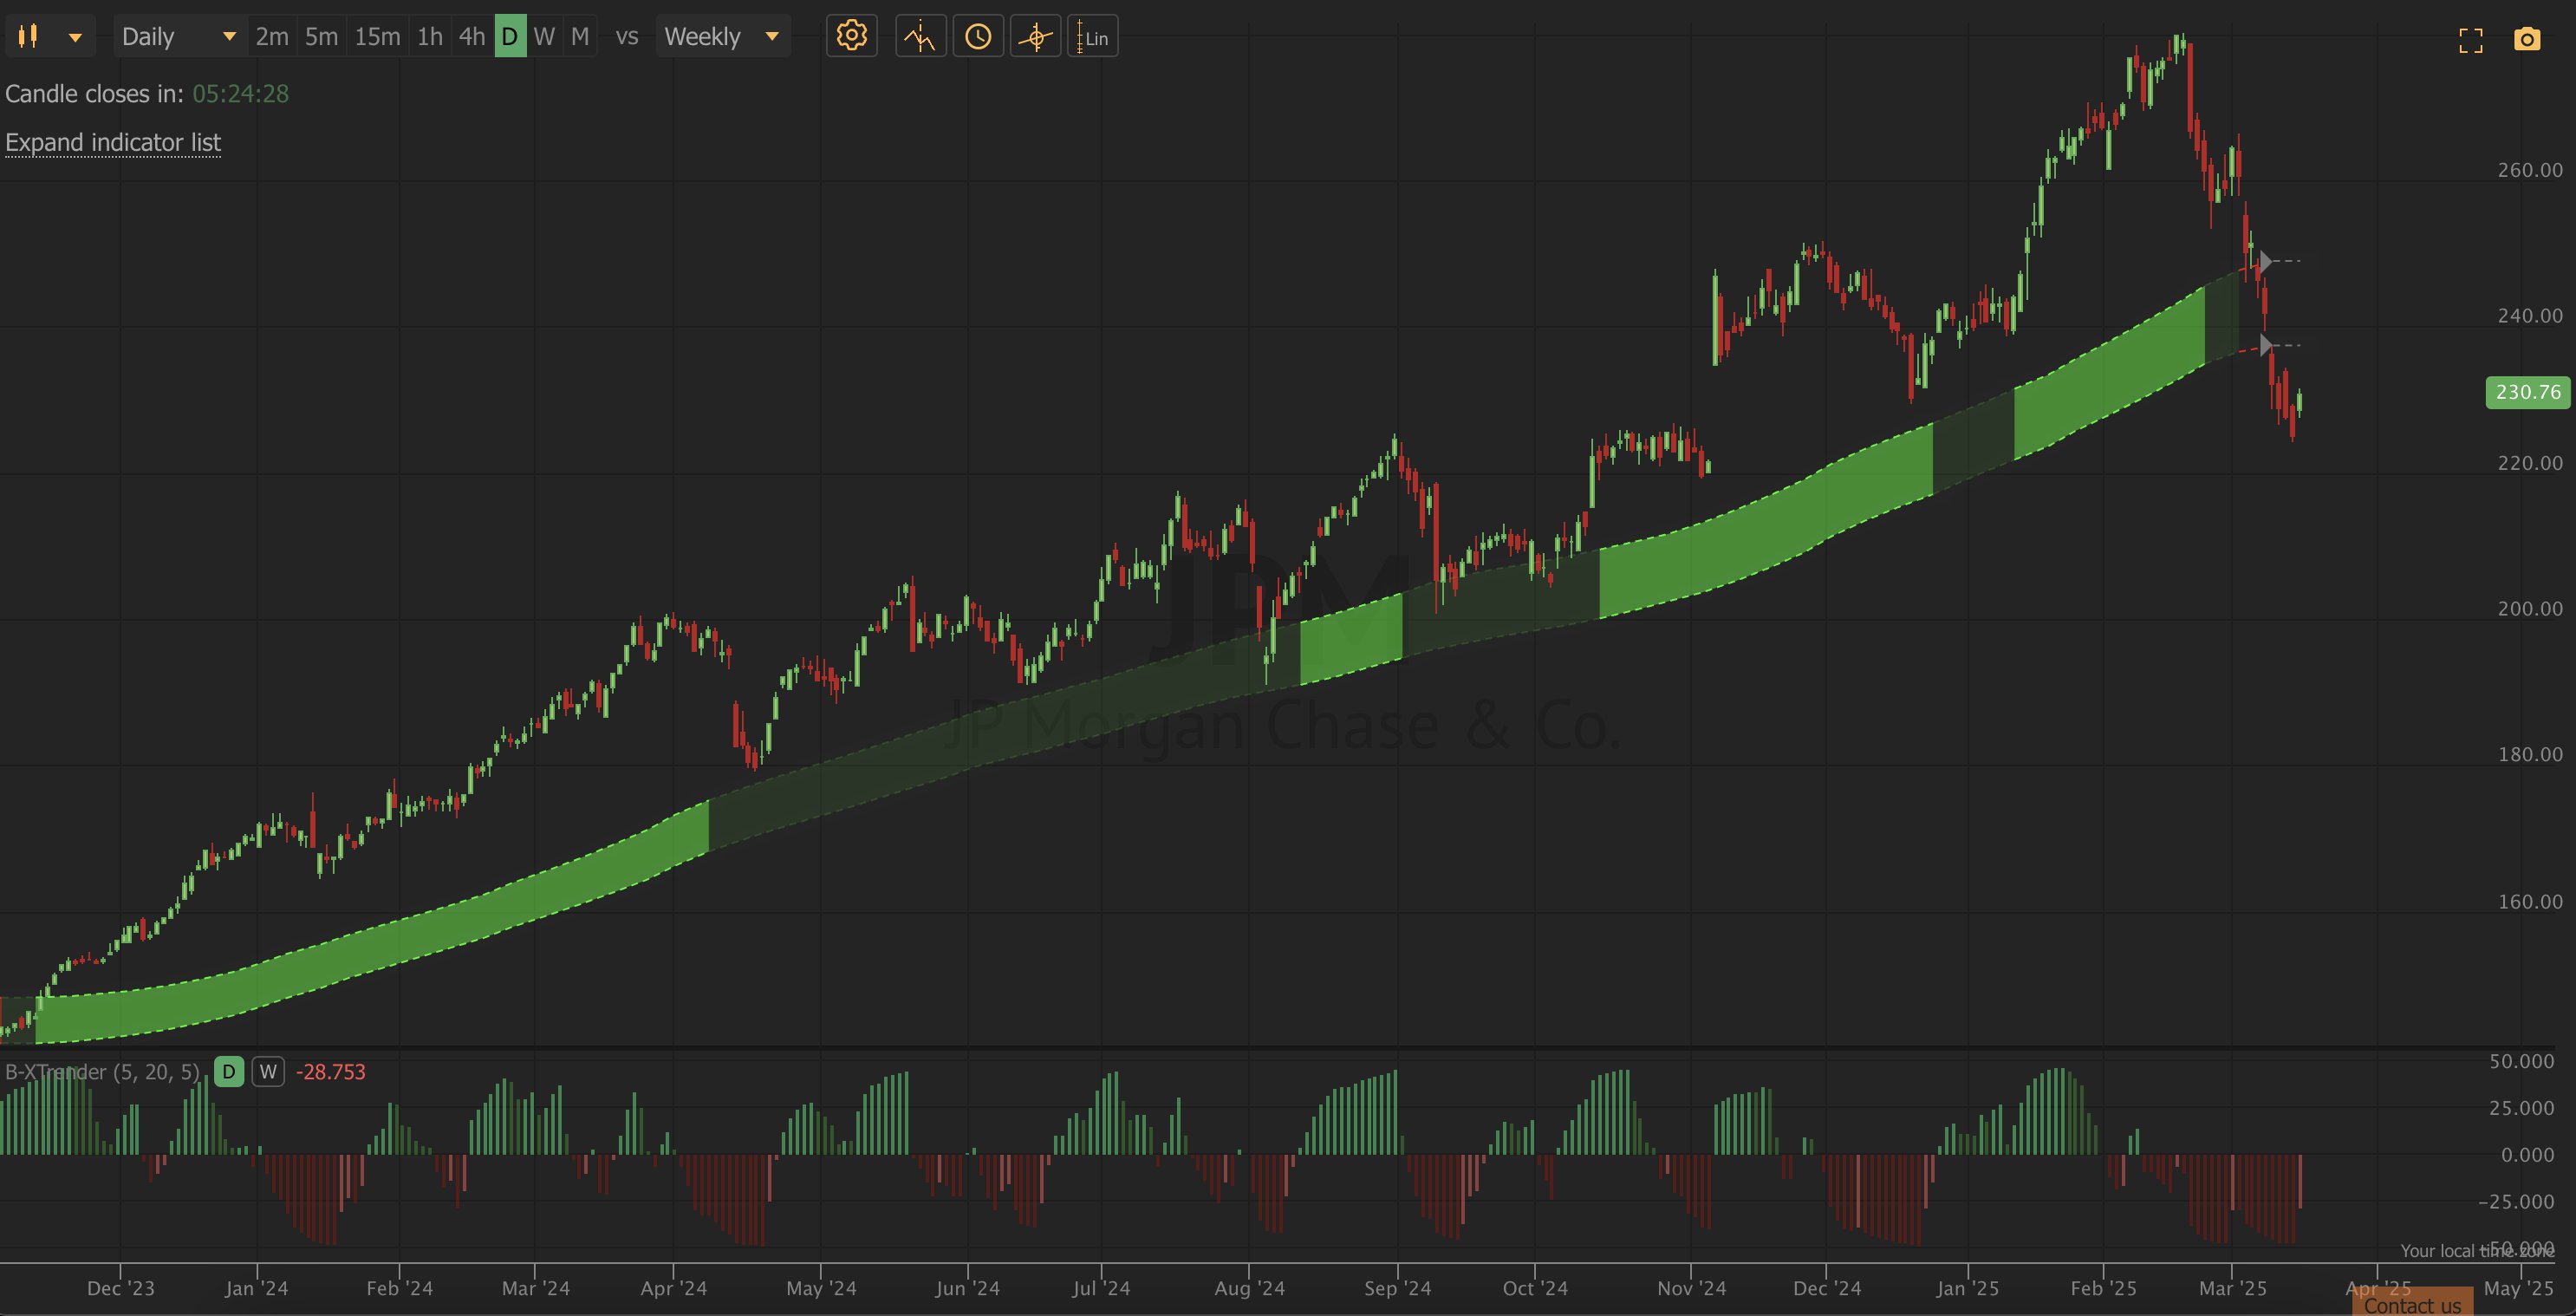Switch to the 15m timeframe
Image resolution: width=2576 pixels, height=1316 pixels.
click(x=377, y=37)
